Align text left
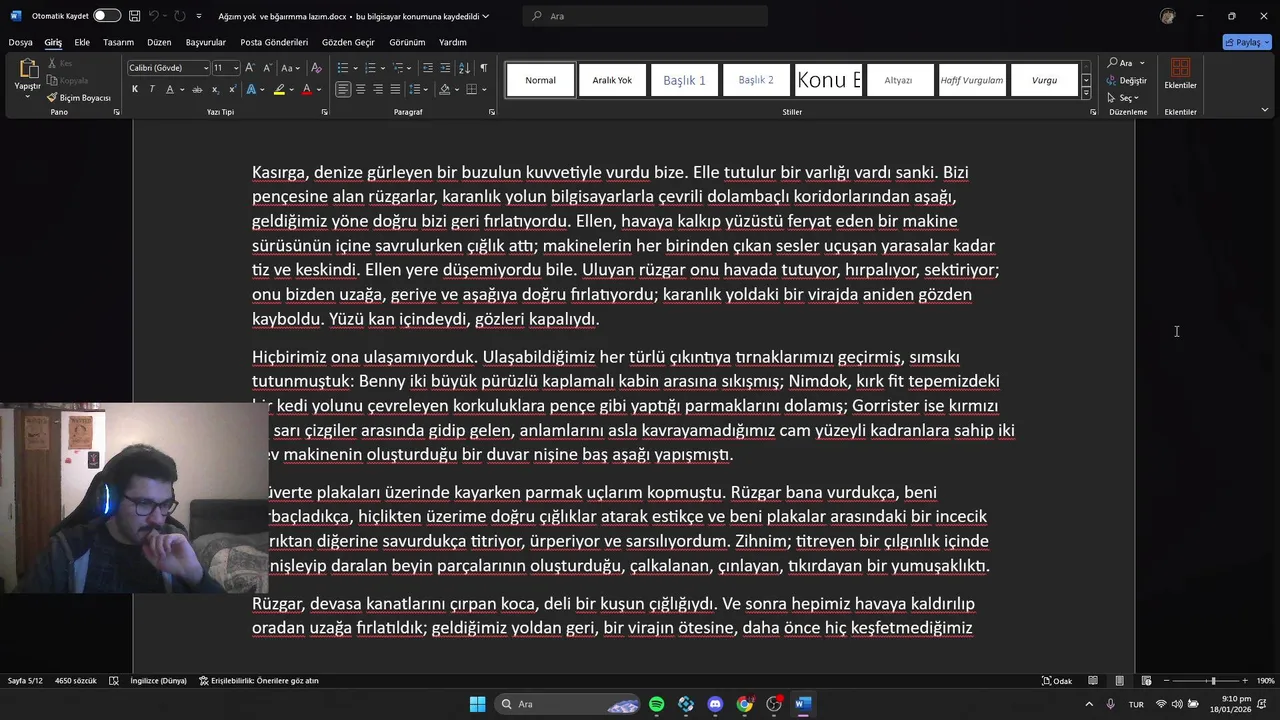The width and height of the screenshot is (1280, 720). tap(343, 90)
